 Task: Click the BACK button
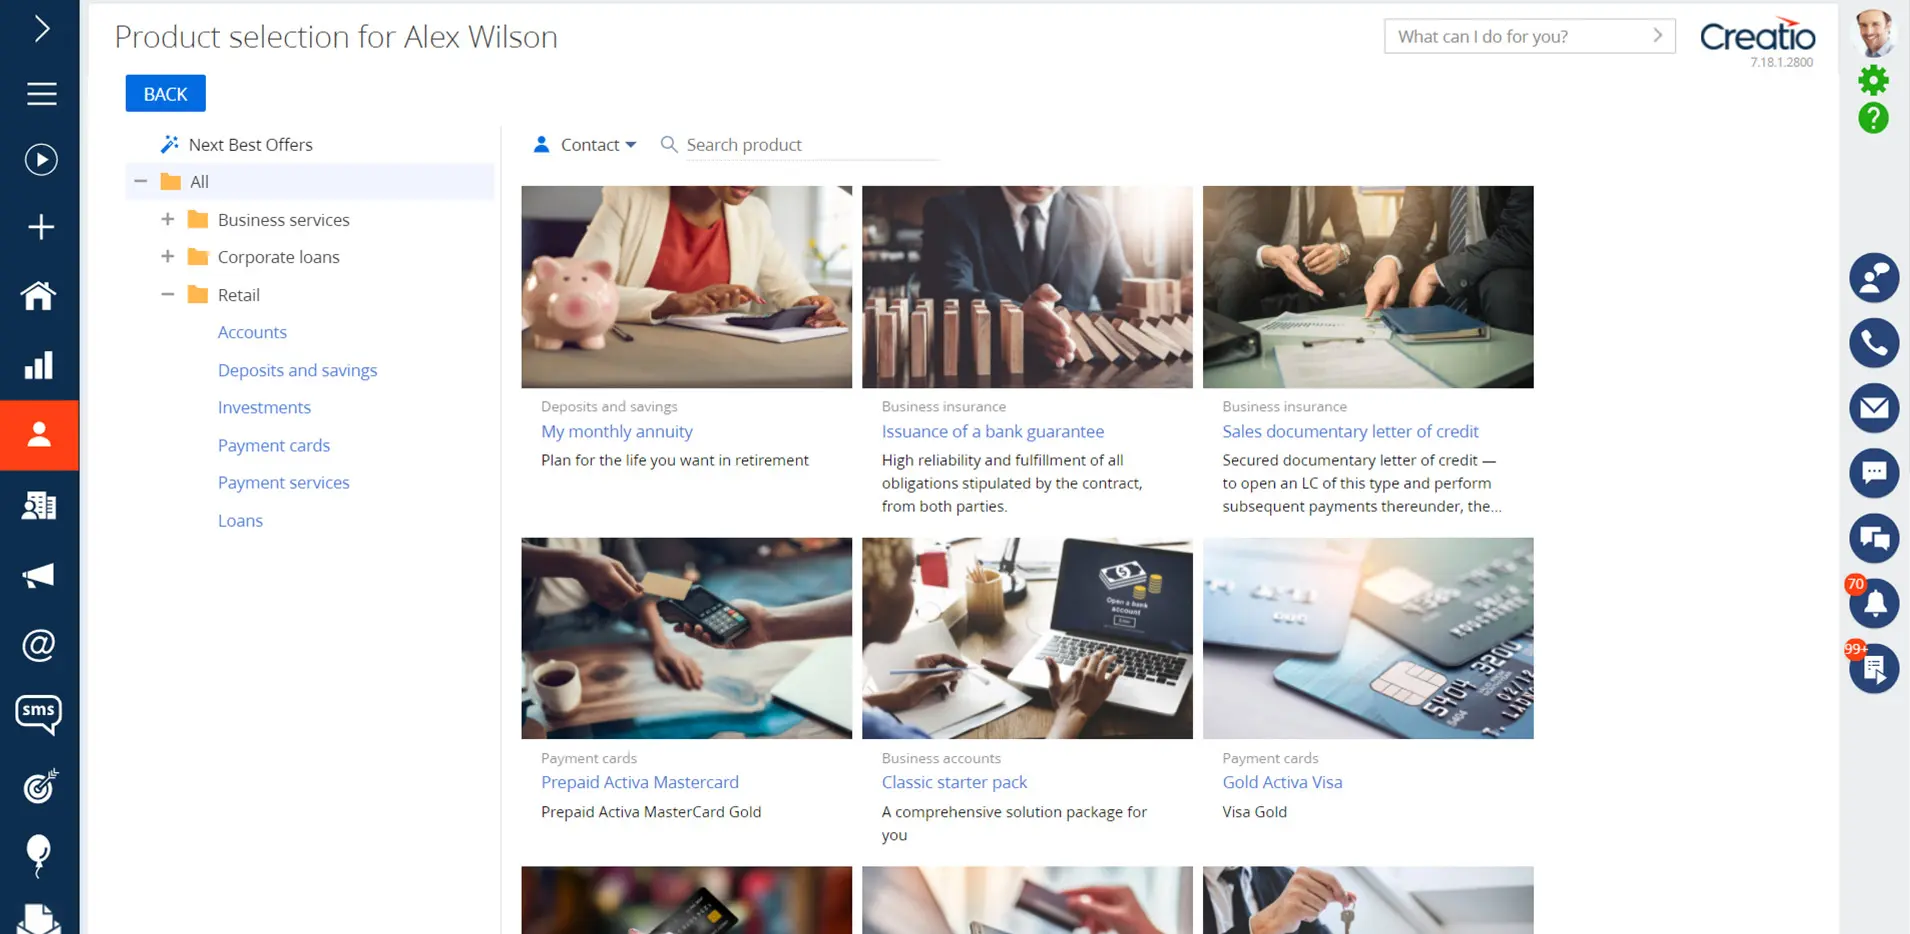click(165, 93)
